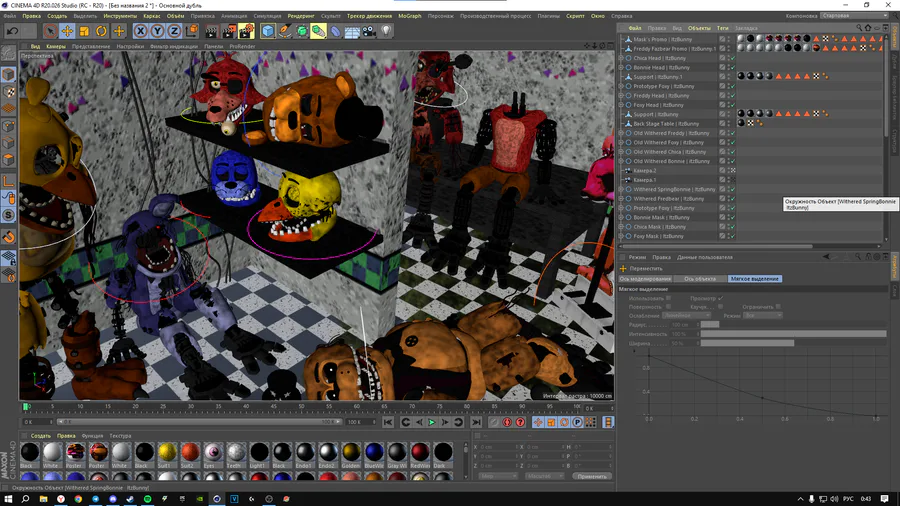Image resolution: width=900 pixels, height=506 pixels.
Task: Open the Создать main menu
Action: click(x=57, y=16)
